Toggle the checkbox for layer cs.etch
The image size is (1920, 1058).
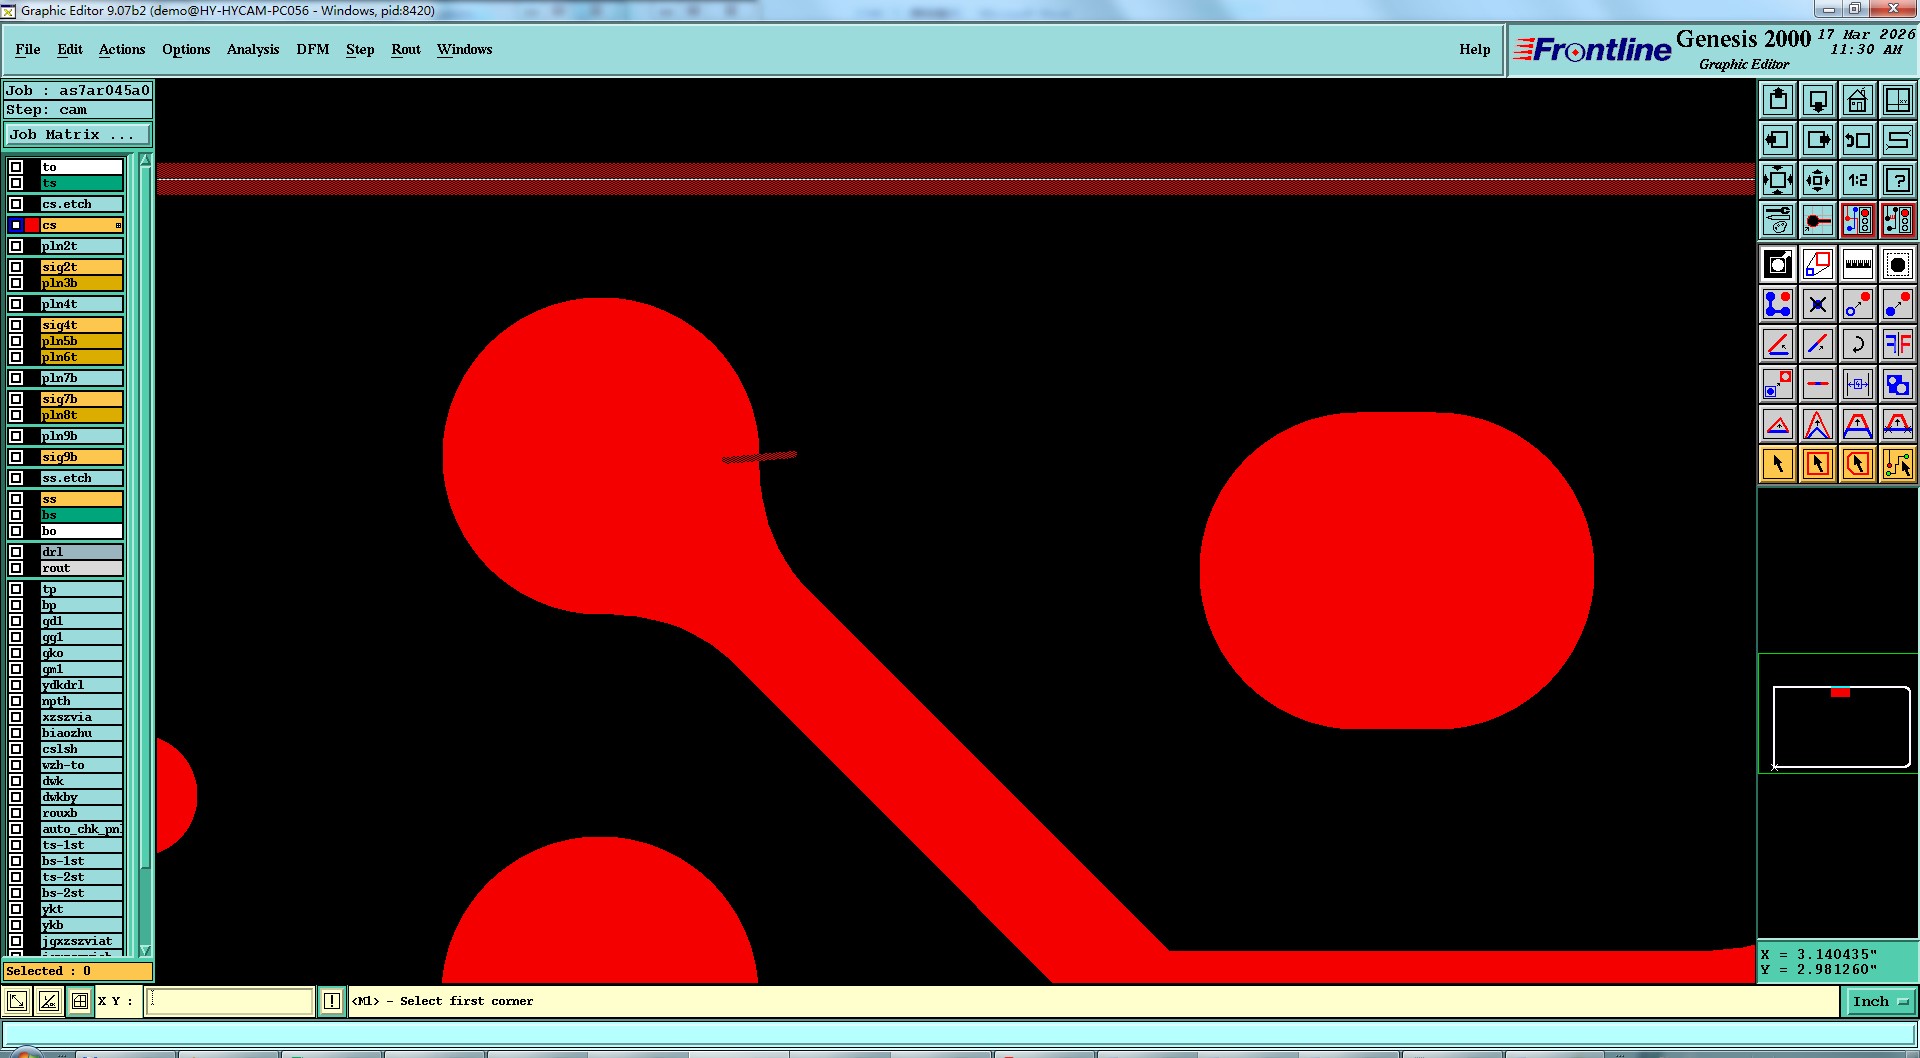16,204
